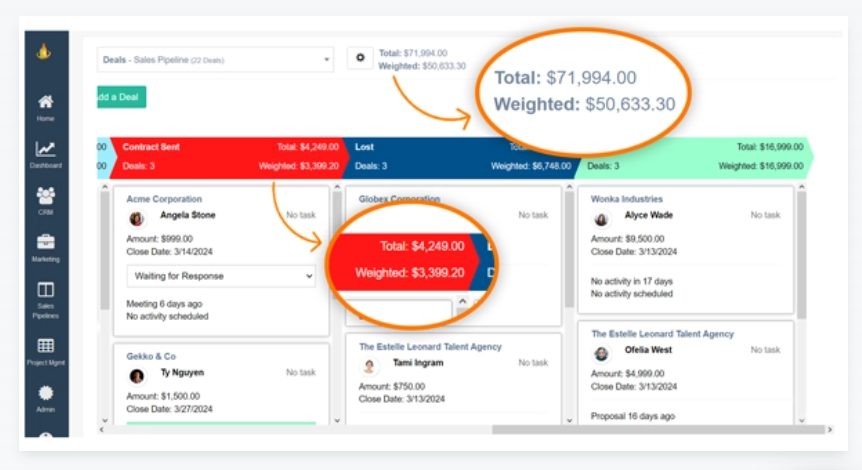Click right arrow of horizontal scrollbar
The width and height of the screenshot is (862, 470).
point(830,429)
